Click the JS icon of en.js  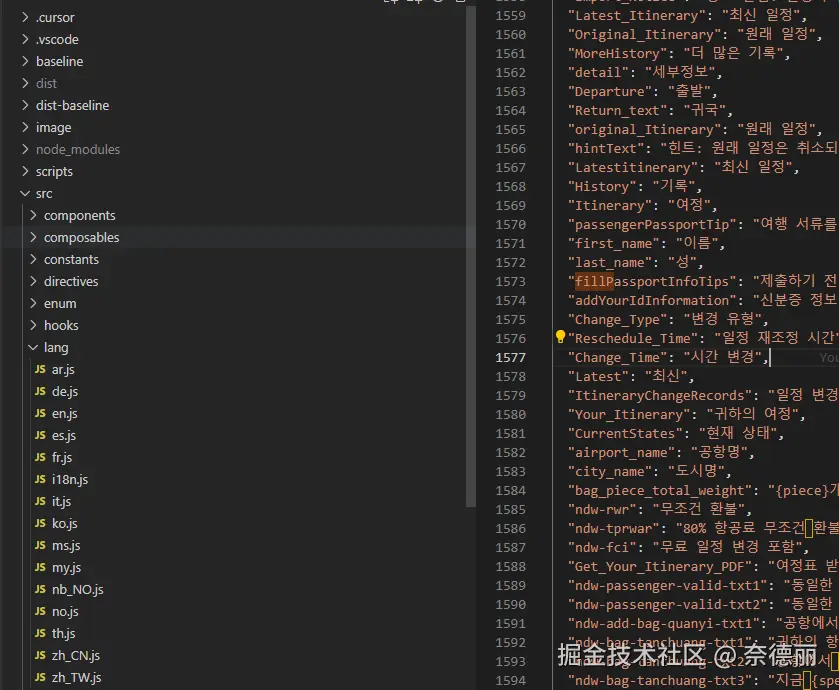40,413
